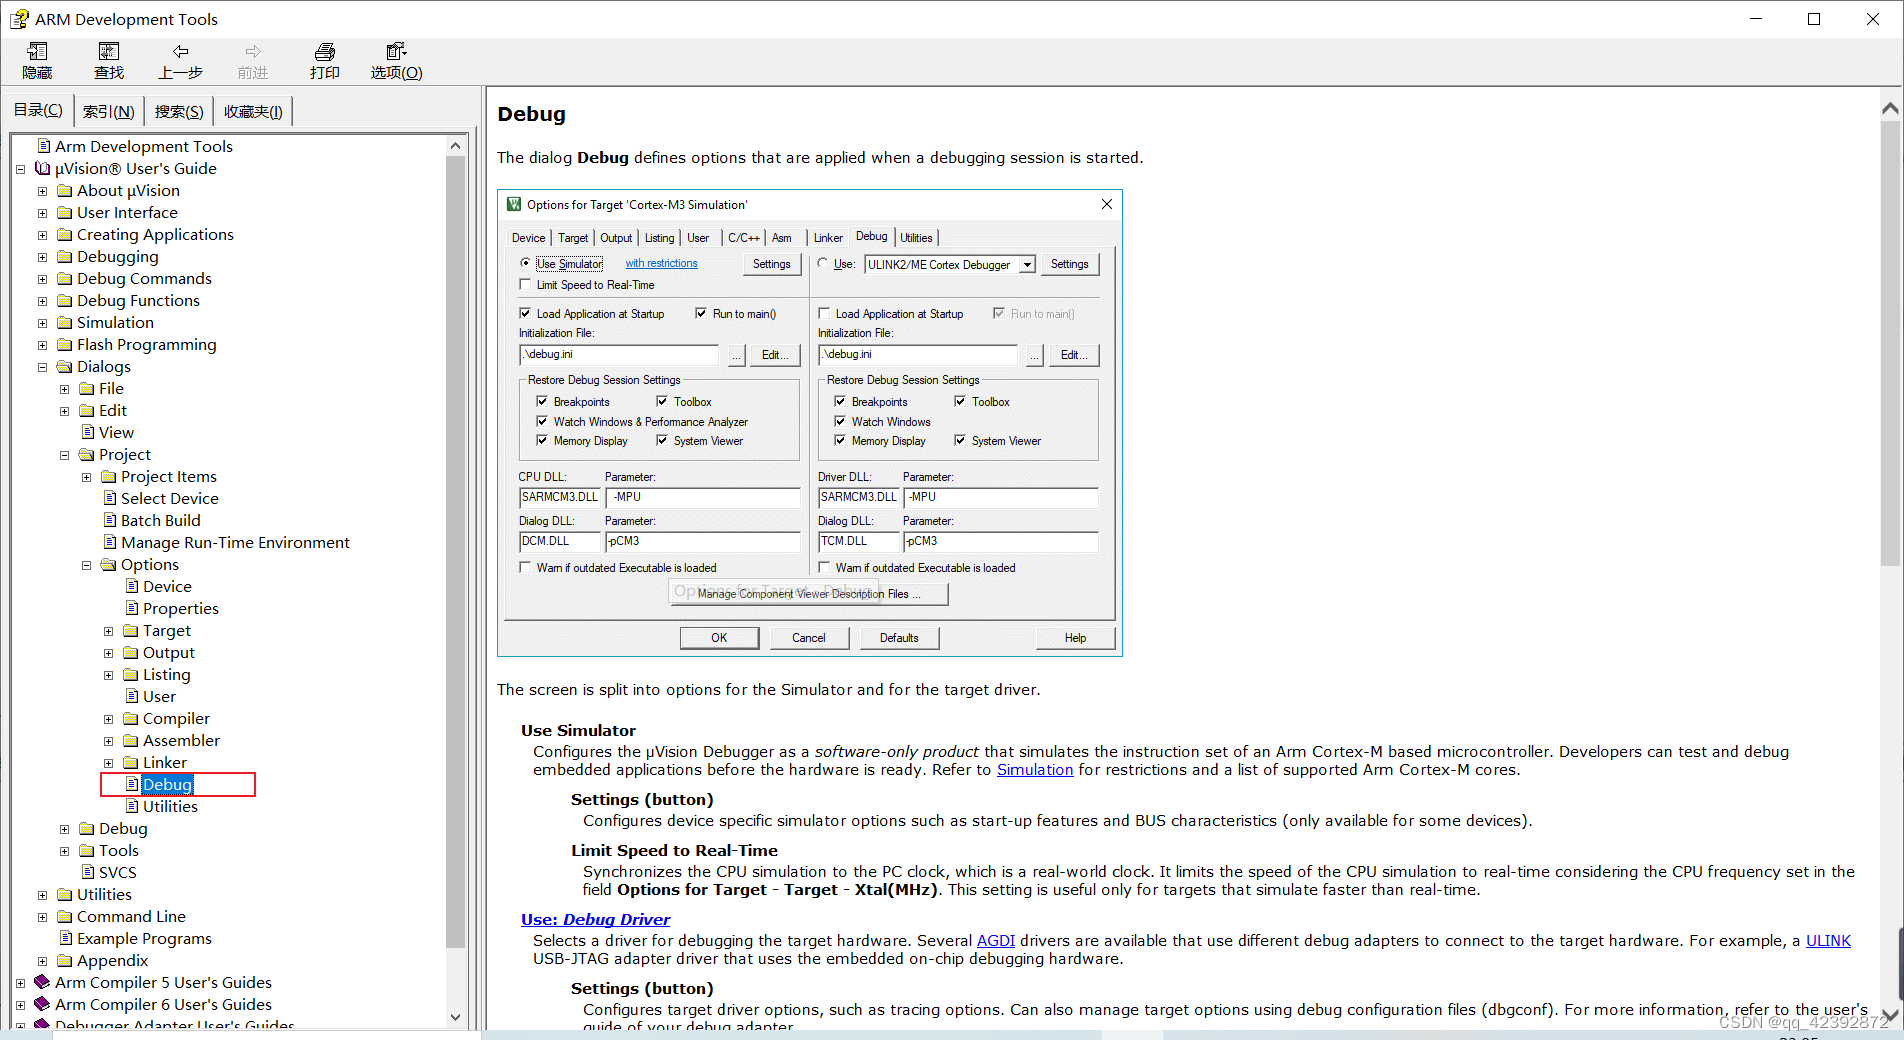Open the Options (选项) toolbar icon

coord(396,51)
